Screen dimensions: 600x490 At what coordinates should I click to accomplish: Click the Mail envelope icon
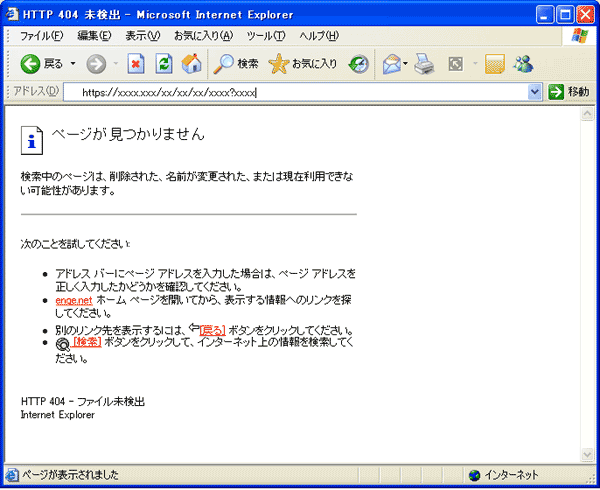click(x=391, y=64)
